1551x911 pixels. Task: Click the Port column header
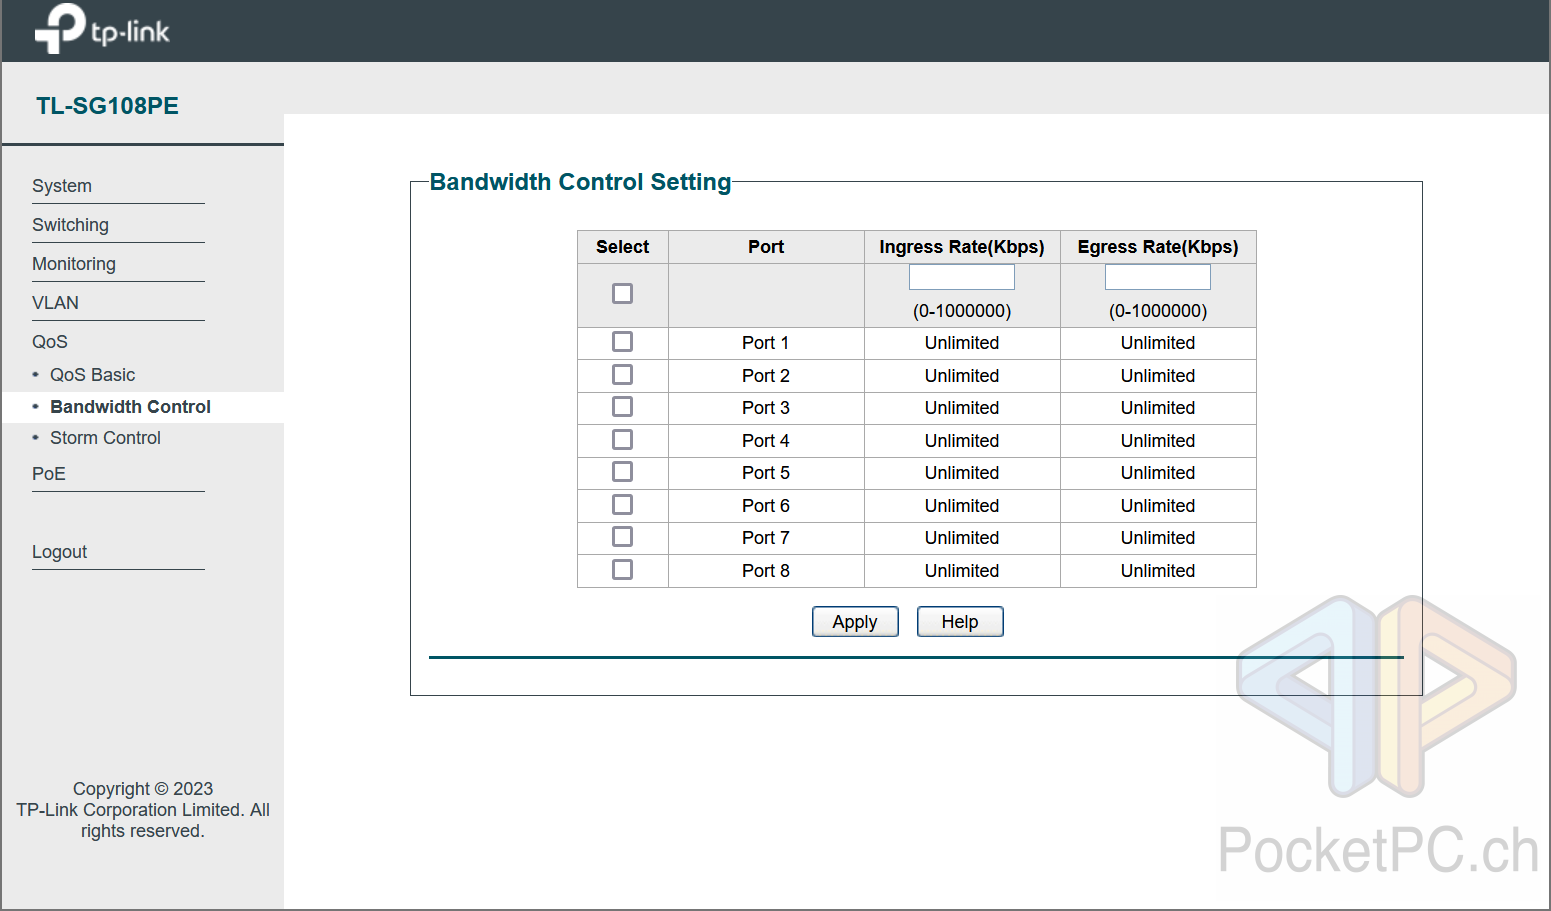766,247
